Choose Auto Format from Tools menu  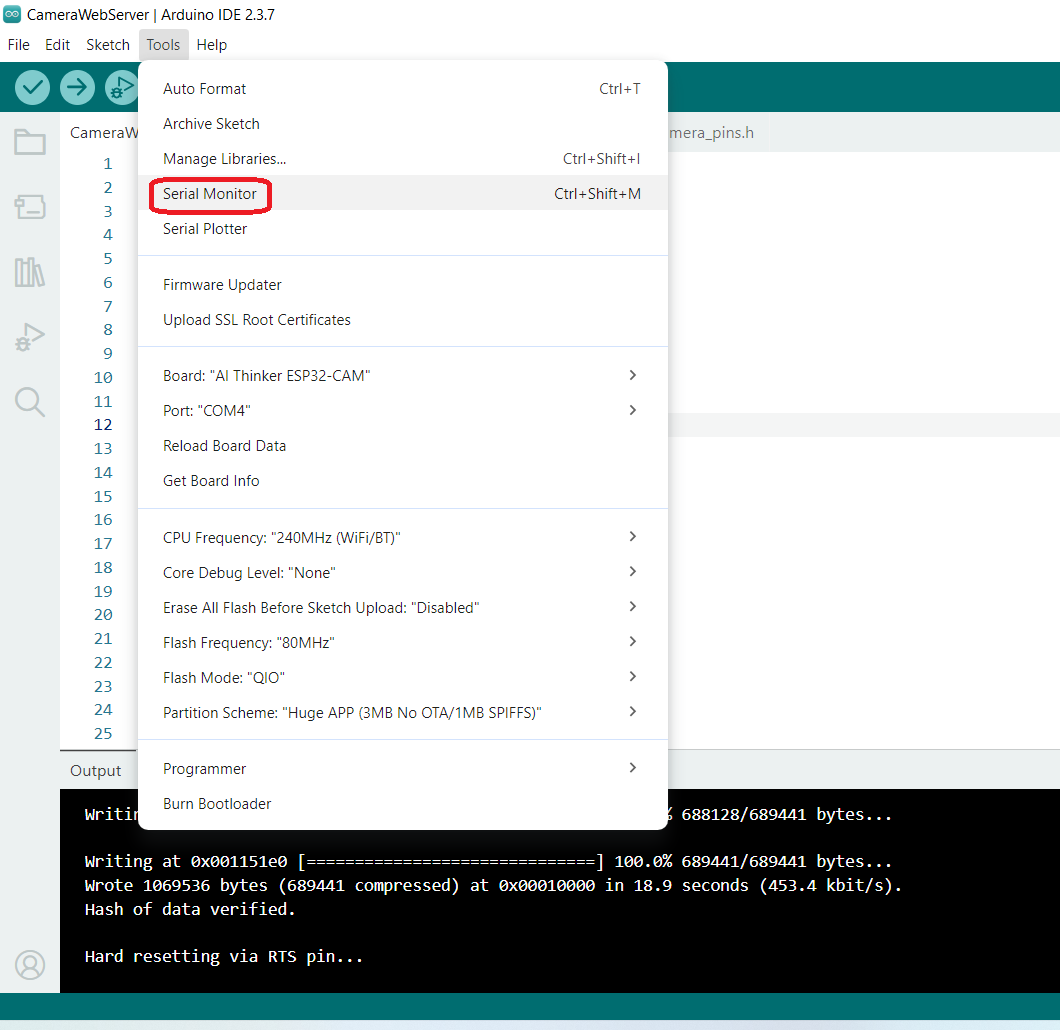(x=402, y=89)
